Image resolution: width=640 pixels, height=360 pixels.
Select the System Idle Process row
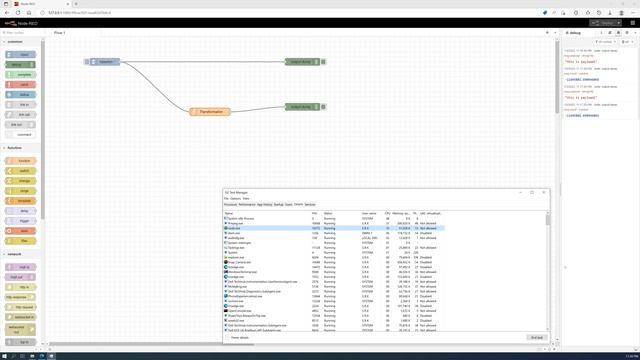click(333, 218)
